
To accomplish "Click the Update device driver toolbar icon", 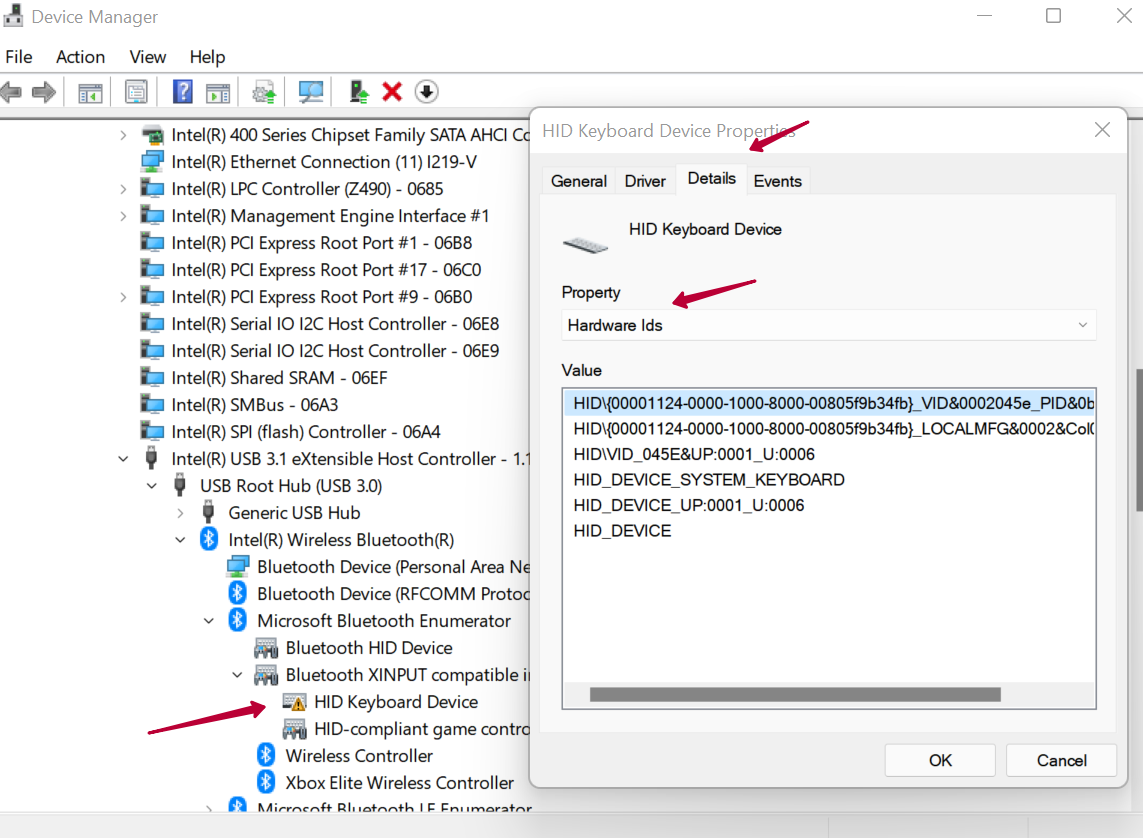I will 264,93.
